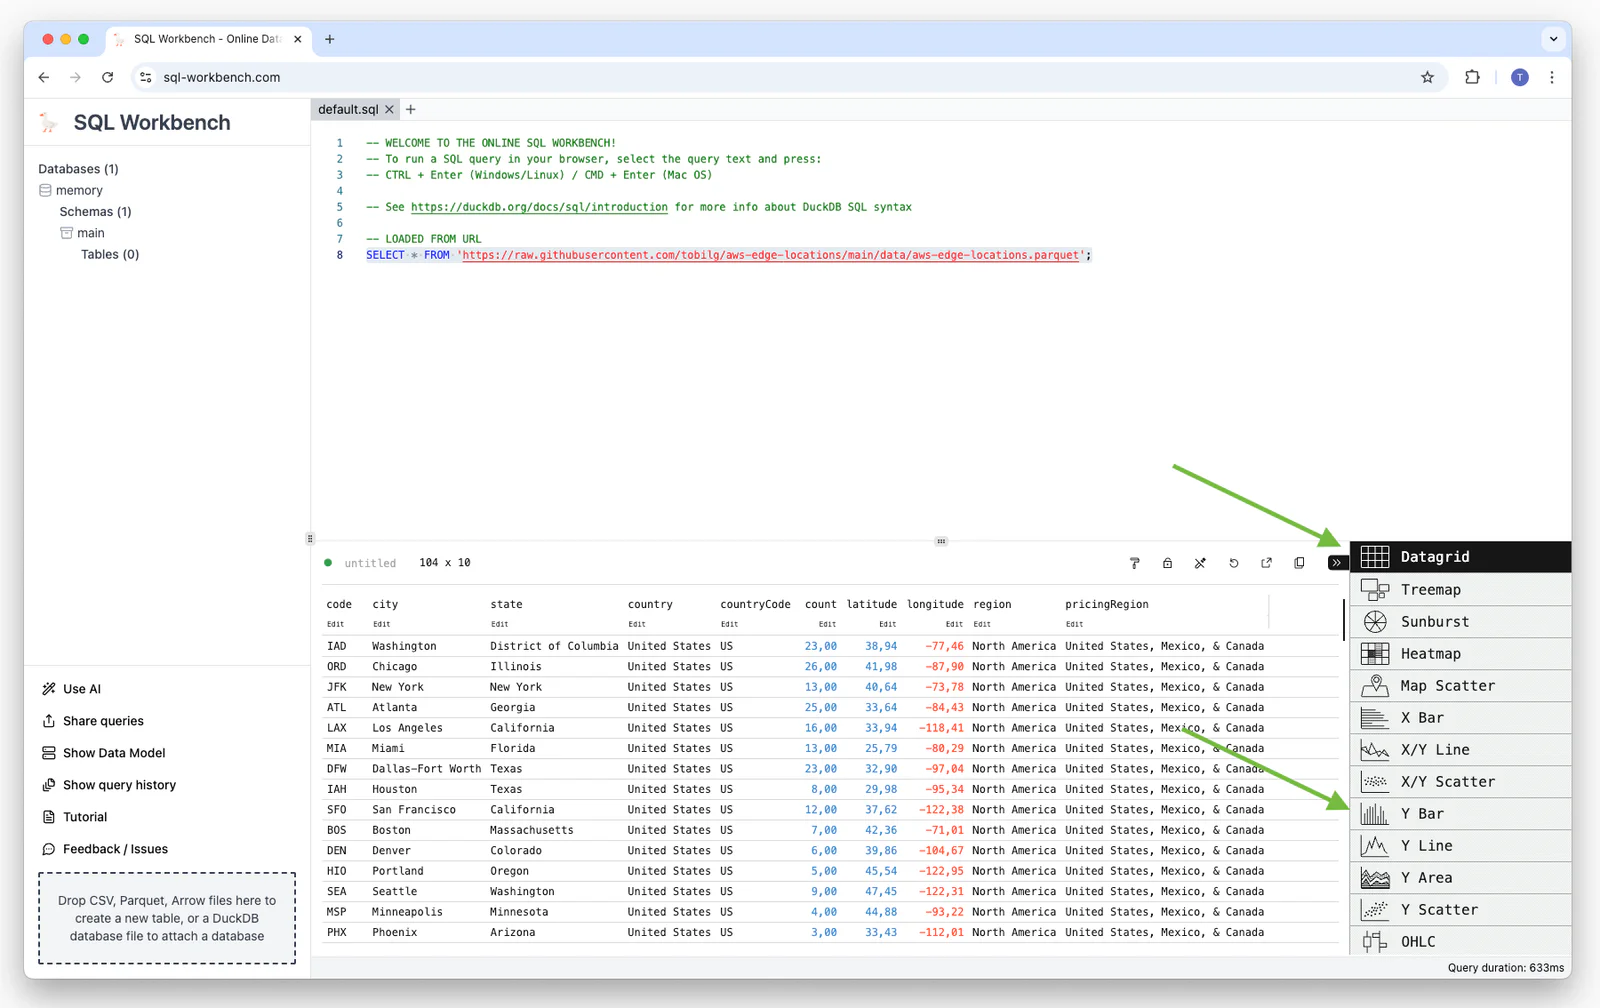This screenshot has width=1600, height=1008.
Task: Open the Tutorial link
Action: [x=75, y=817]
